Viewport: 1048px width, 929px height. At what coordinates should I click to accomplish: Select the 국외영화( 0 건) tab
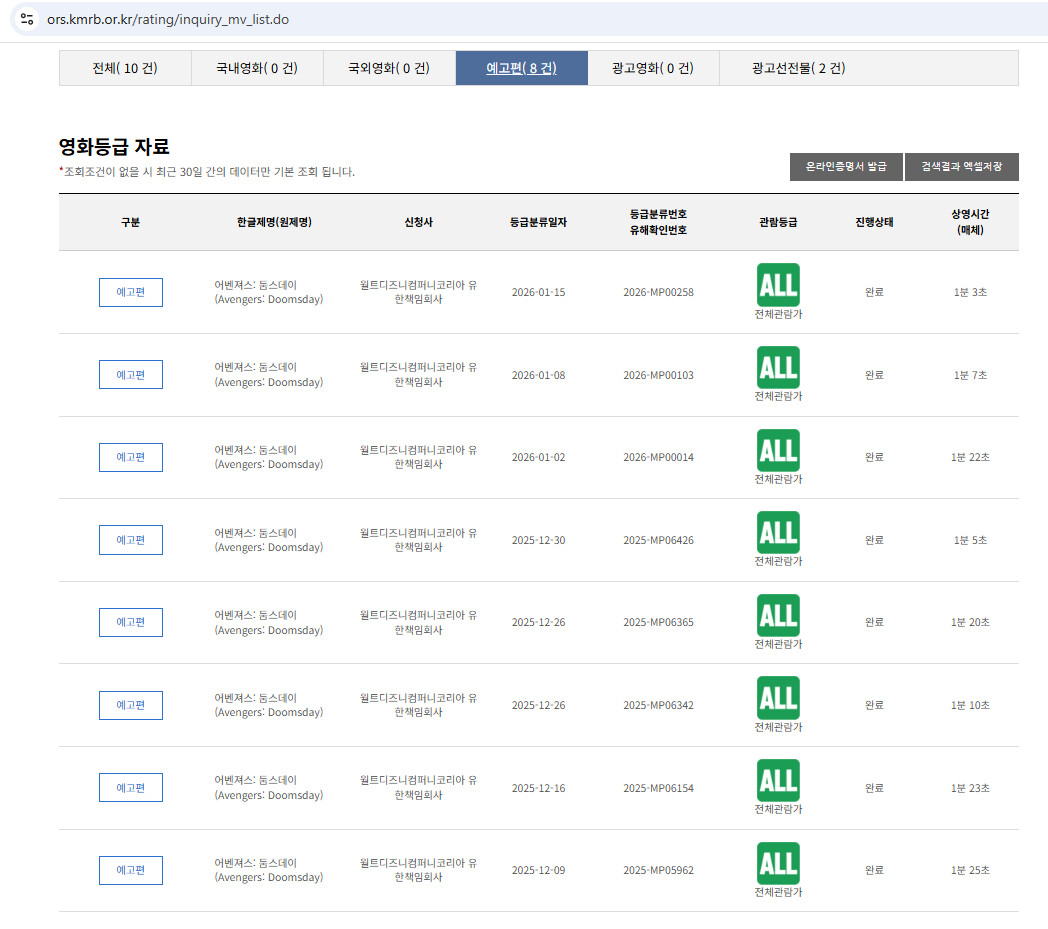click(389, 68)
